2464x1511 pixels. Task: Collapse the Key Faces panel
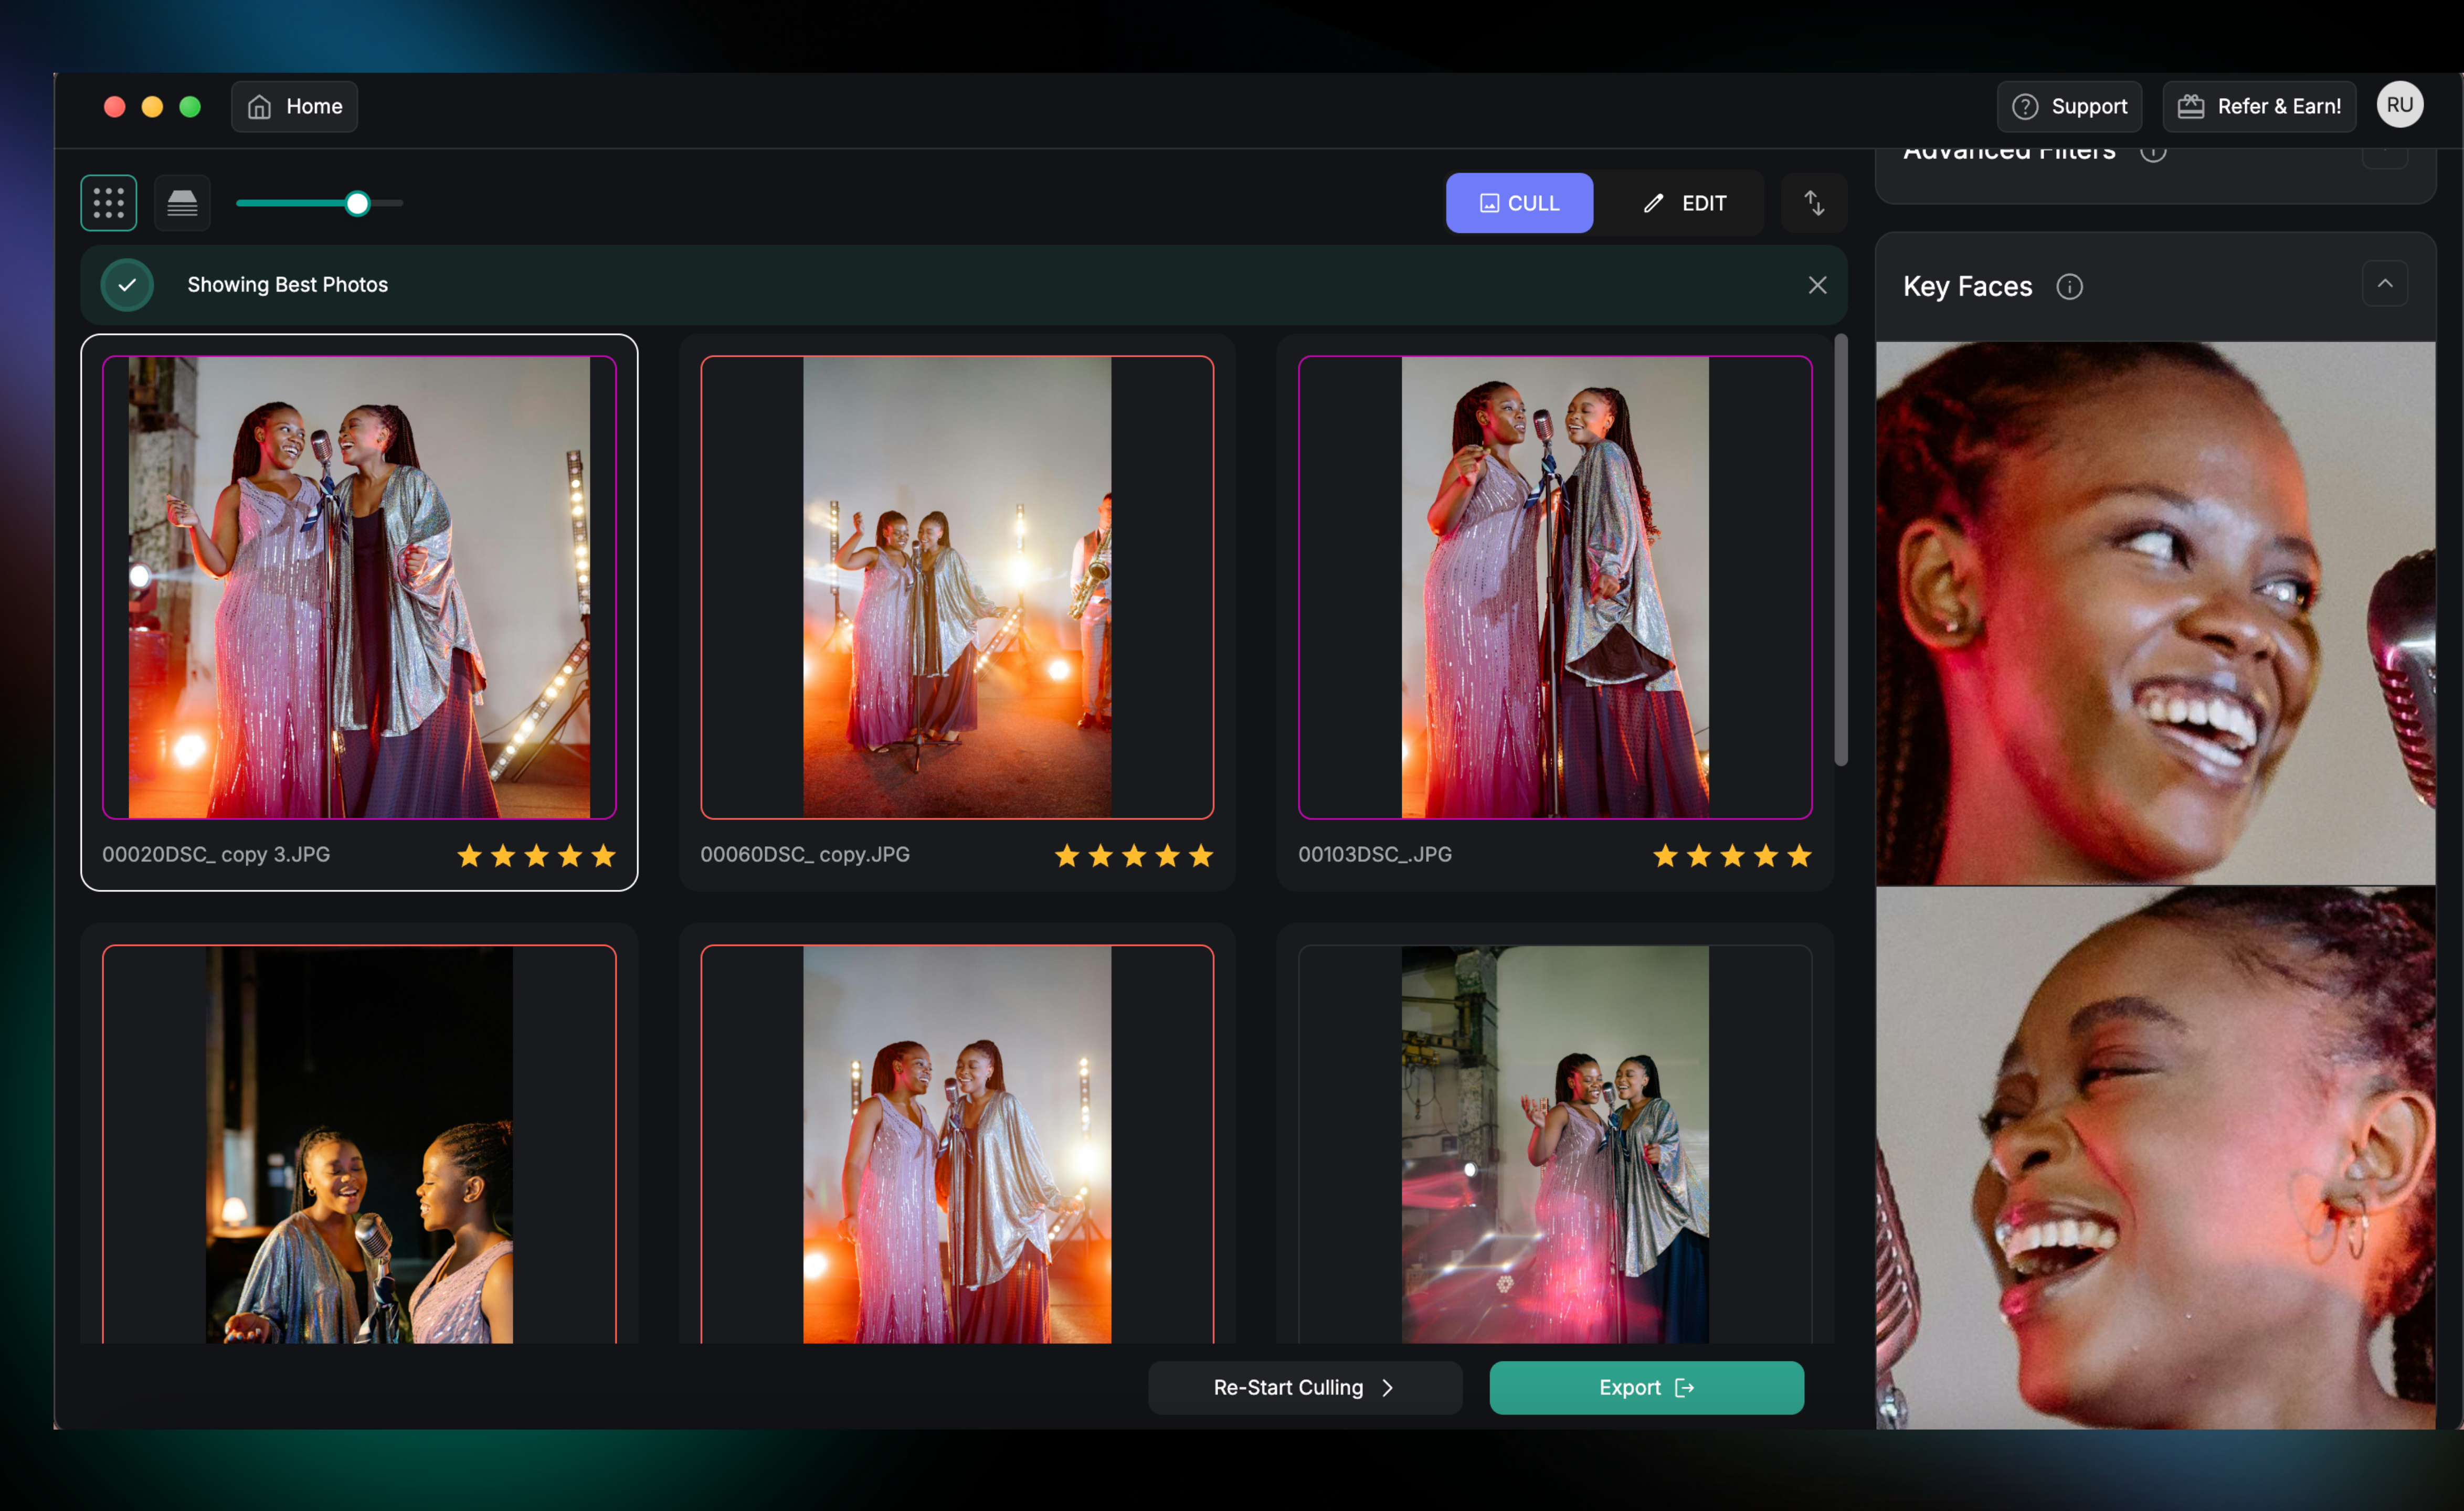coord(2385,284)
